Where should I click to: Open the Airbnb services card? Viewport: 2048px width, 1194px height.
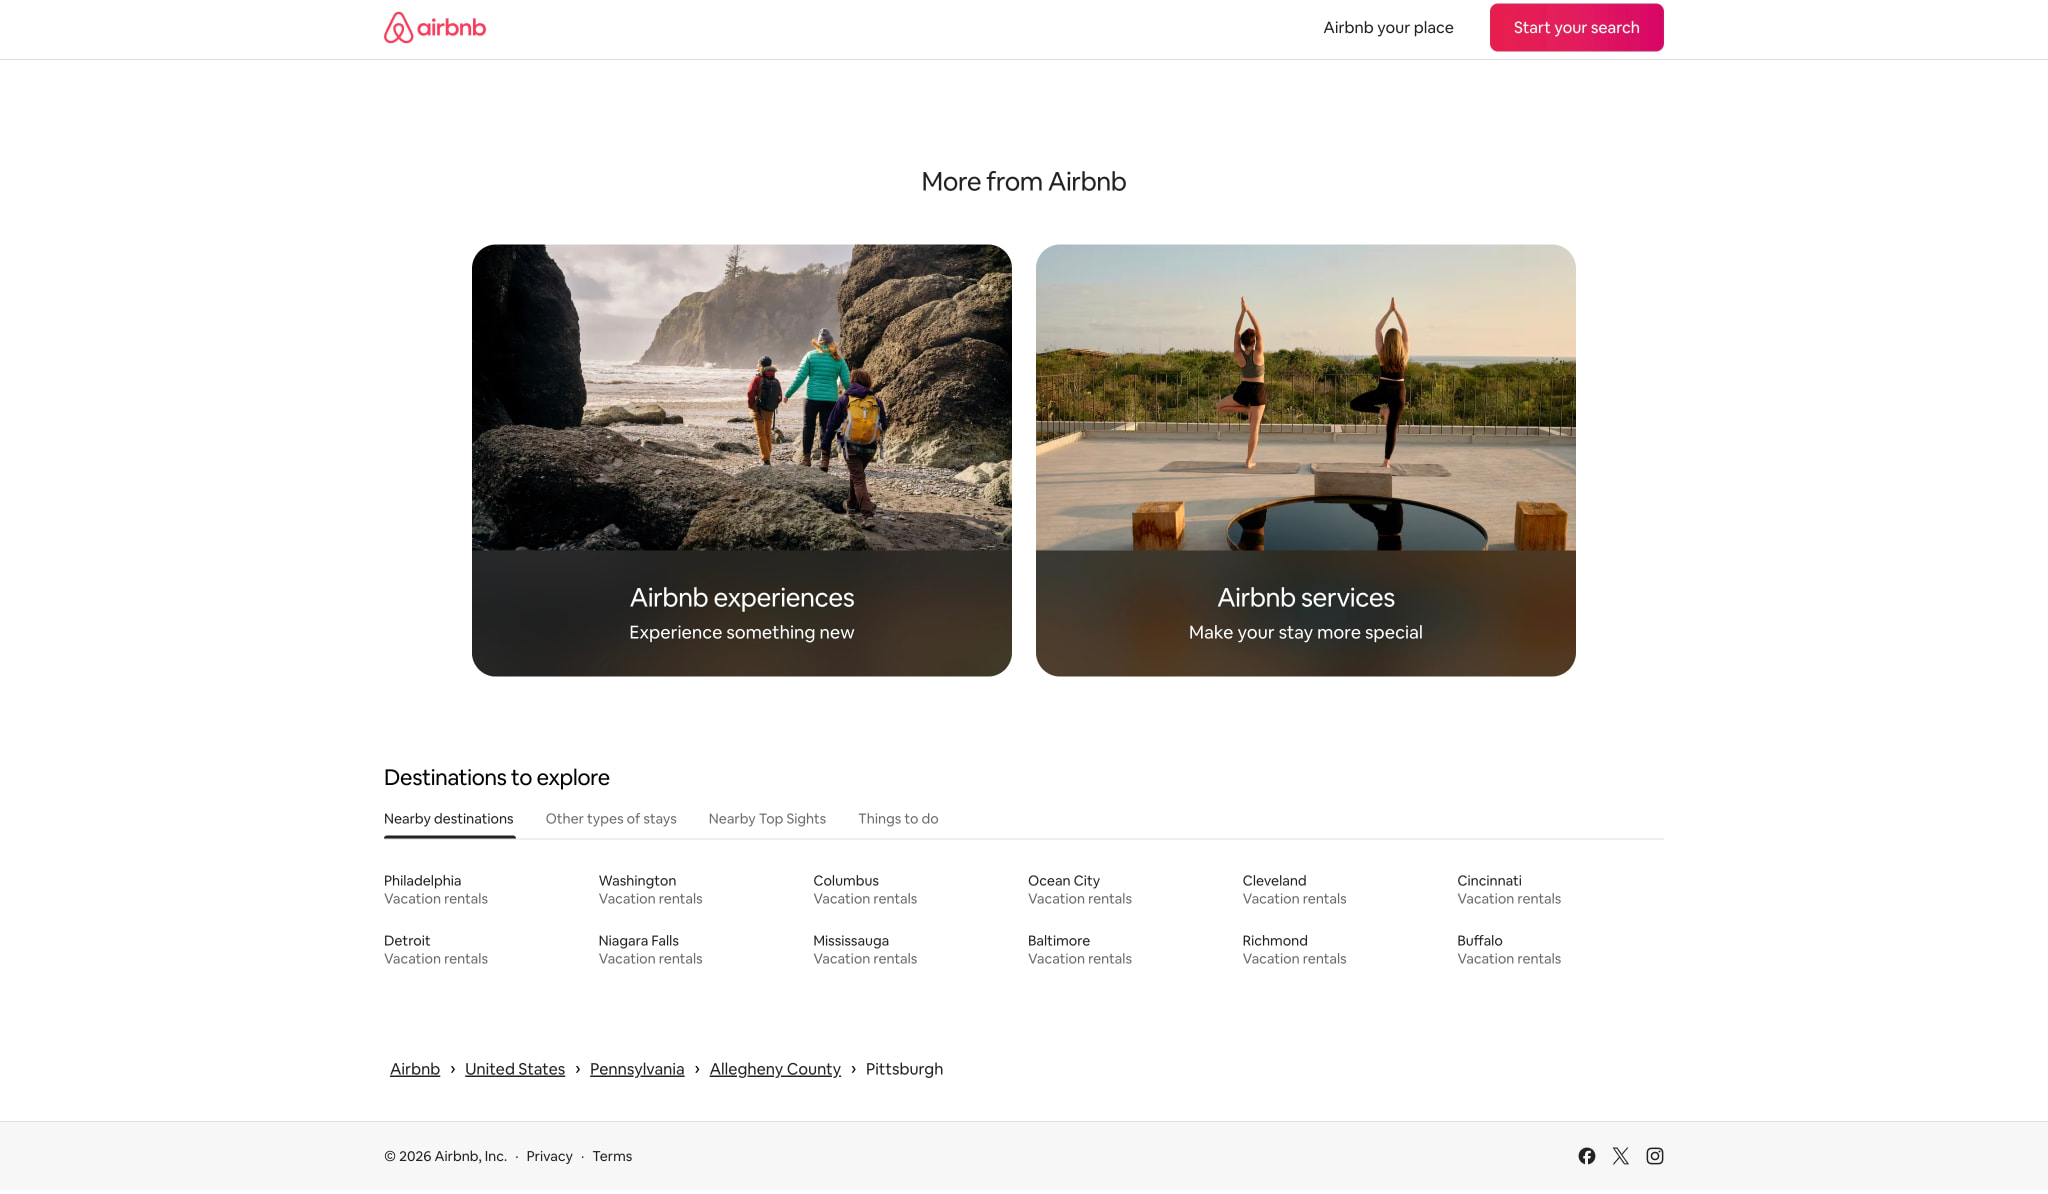tap(1306, 460)
